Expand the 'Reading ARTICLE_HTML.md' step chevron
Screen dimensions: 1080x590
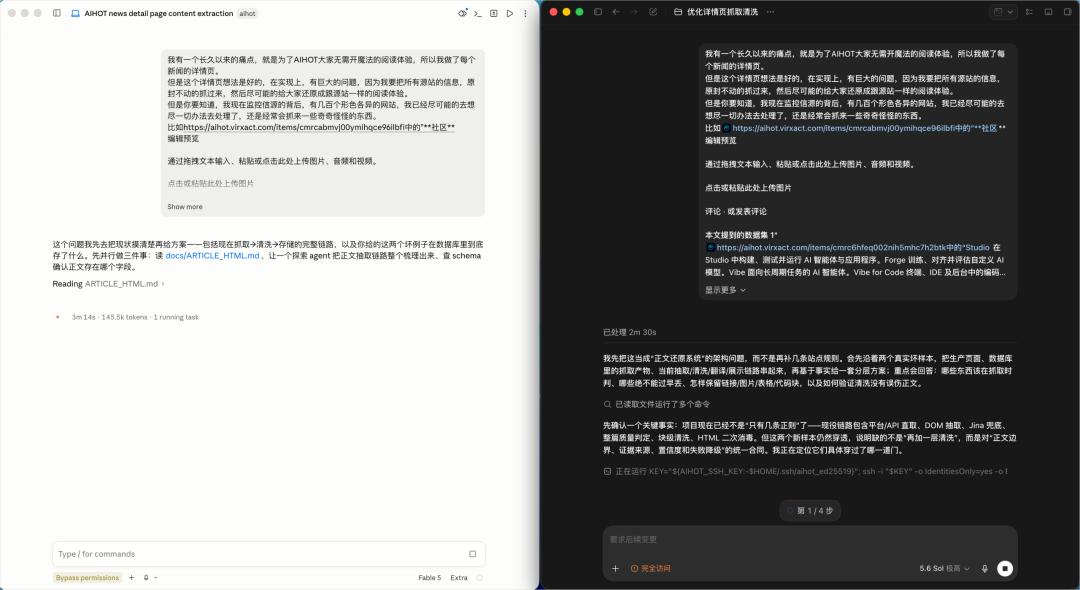click(x=163, y=284)
